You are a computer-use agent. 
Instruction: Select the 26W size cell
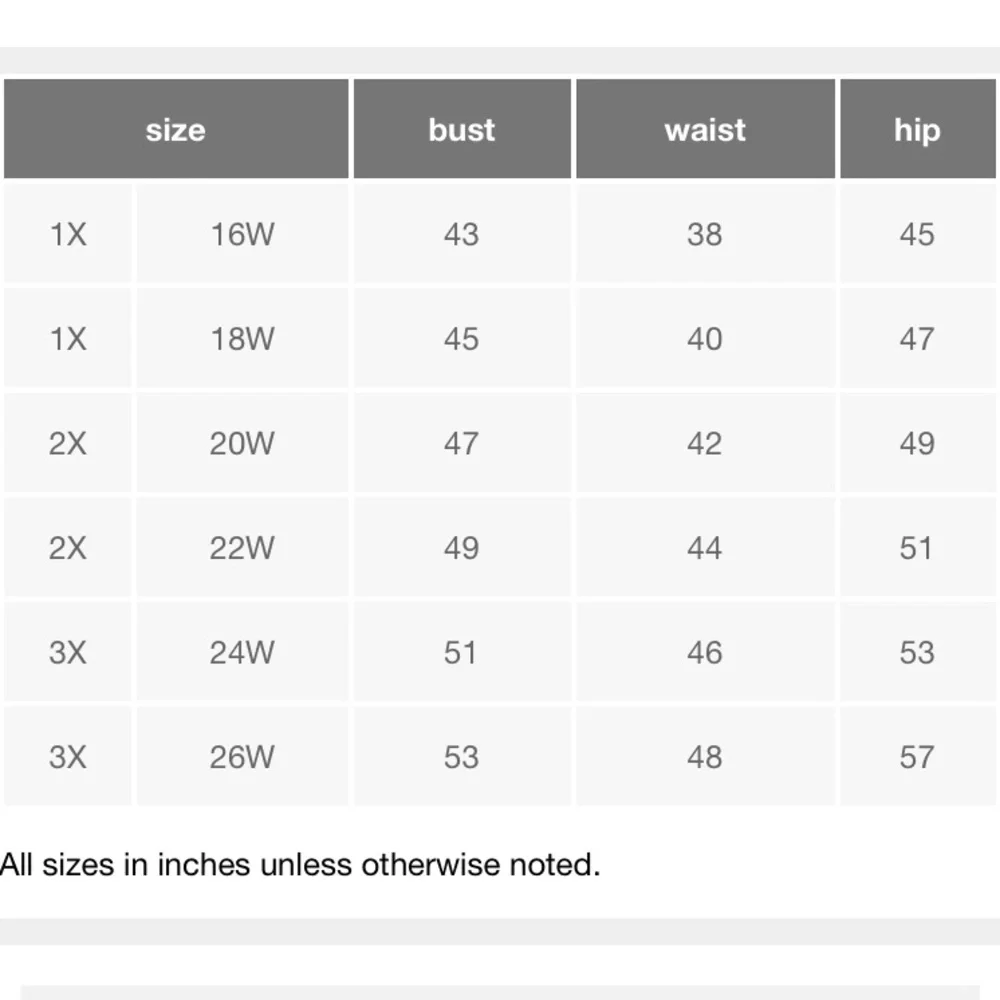tap(242, 757)
